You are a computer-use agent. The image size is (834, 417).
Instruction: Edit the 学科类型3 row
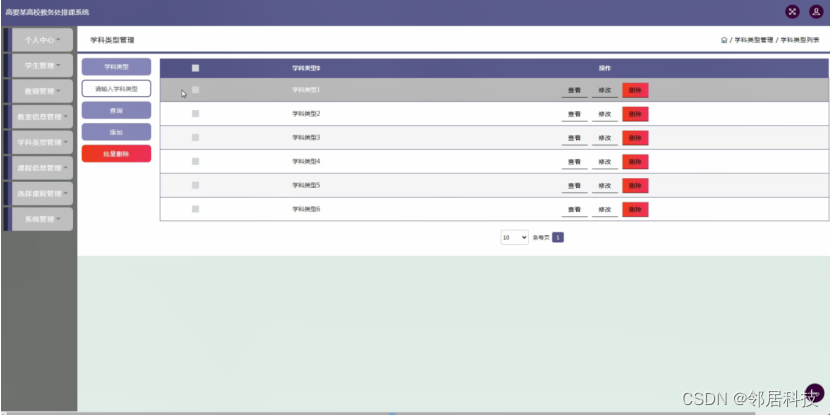tap(605, 138)
